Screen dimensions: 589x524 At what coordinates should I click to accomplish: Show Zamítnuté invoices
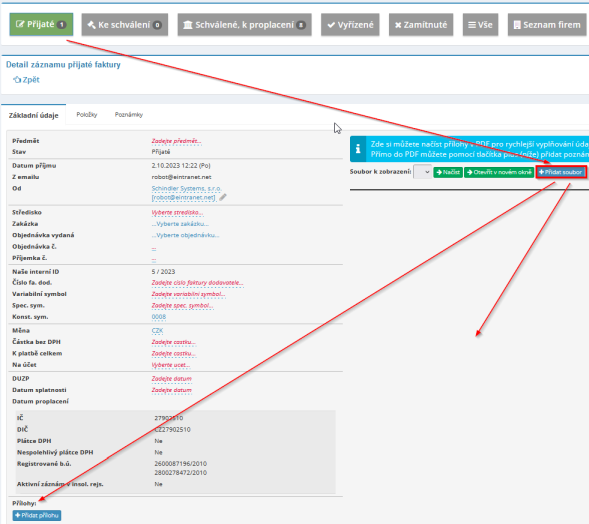click(x=421, y=25)
